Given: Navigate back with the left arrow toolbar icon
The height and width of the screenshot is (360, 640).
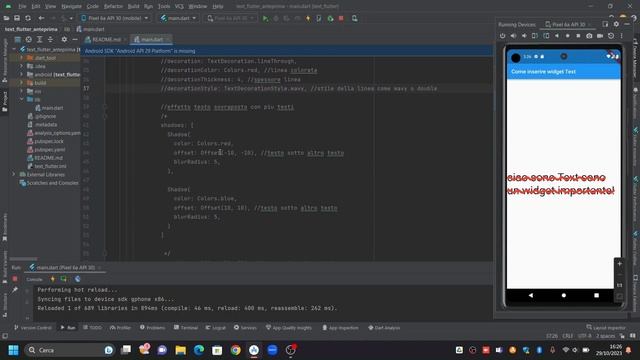Looking at the screenshot, I should click(41, 18).
